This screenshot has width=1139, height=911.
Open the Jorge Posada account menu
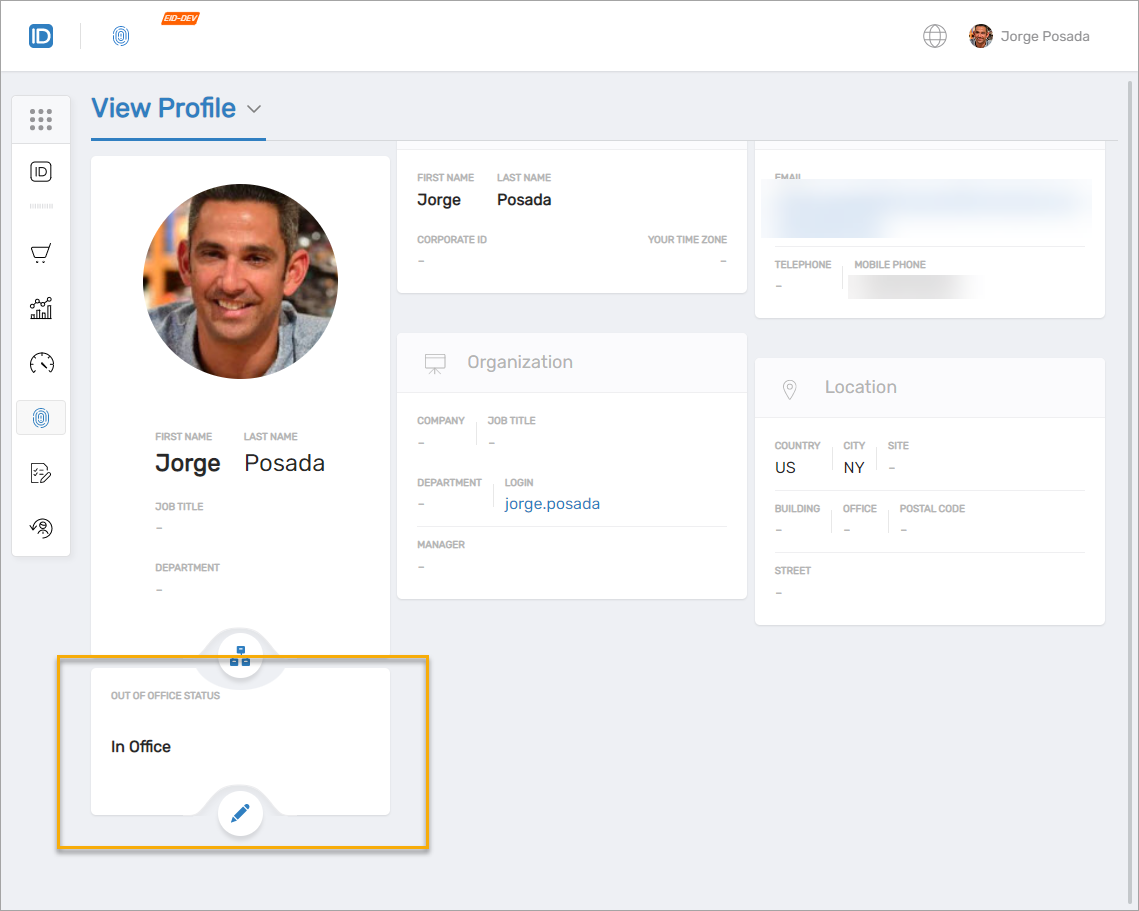click(1029, 36)
